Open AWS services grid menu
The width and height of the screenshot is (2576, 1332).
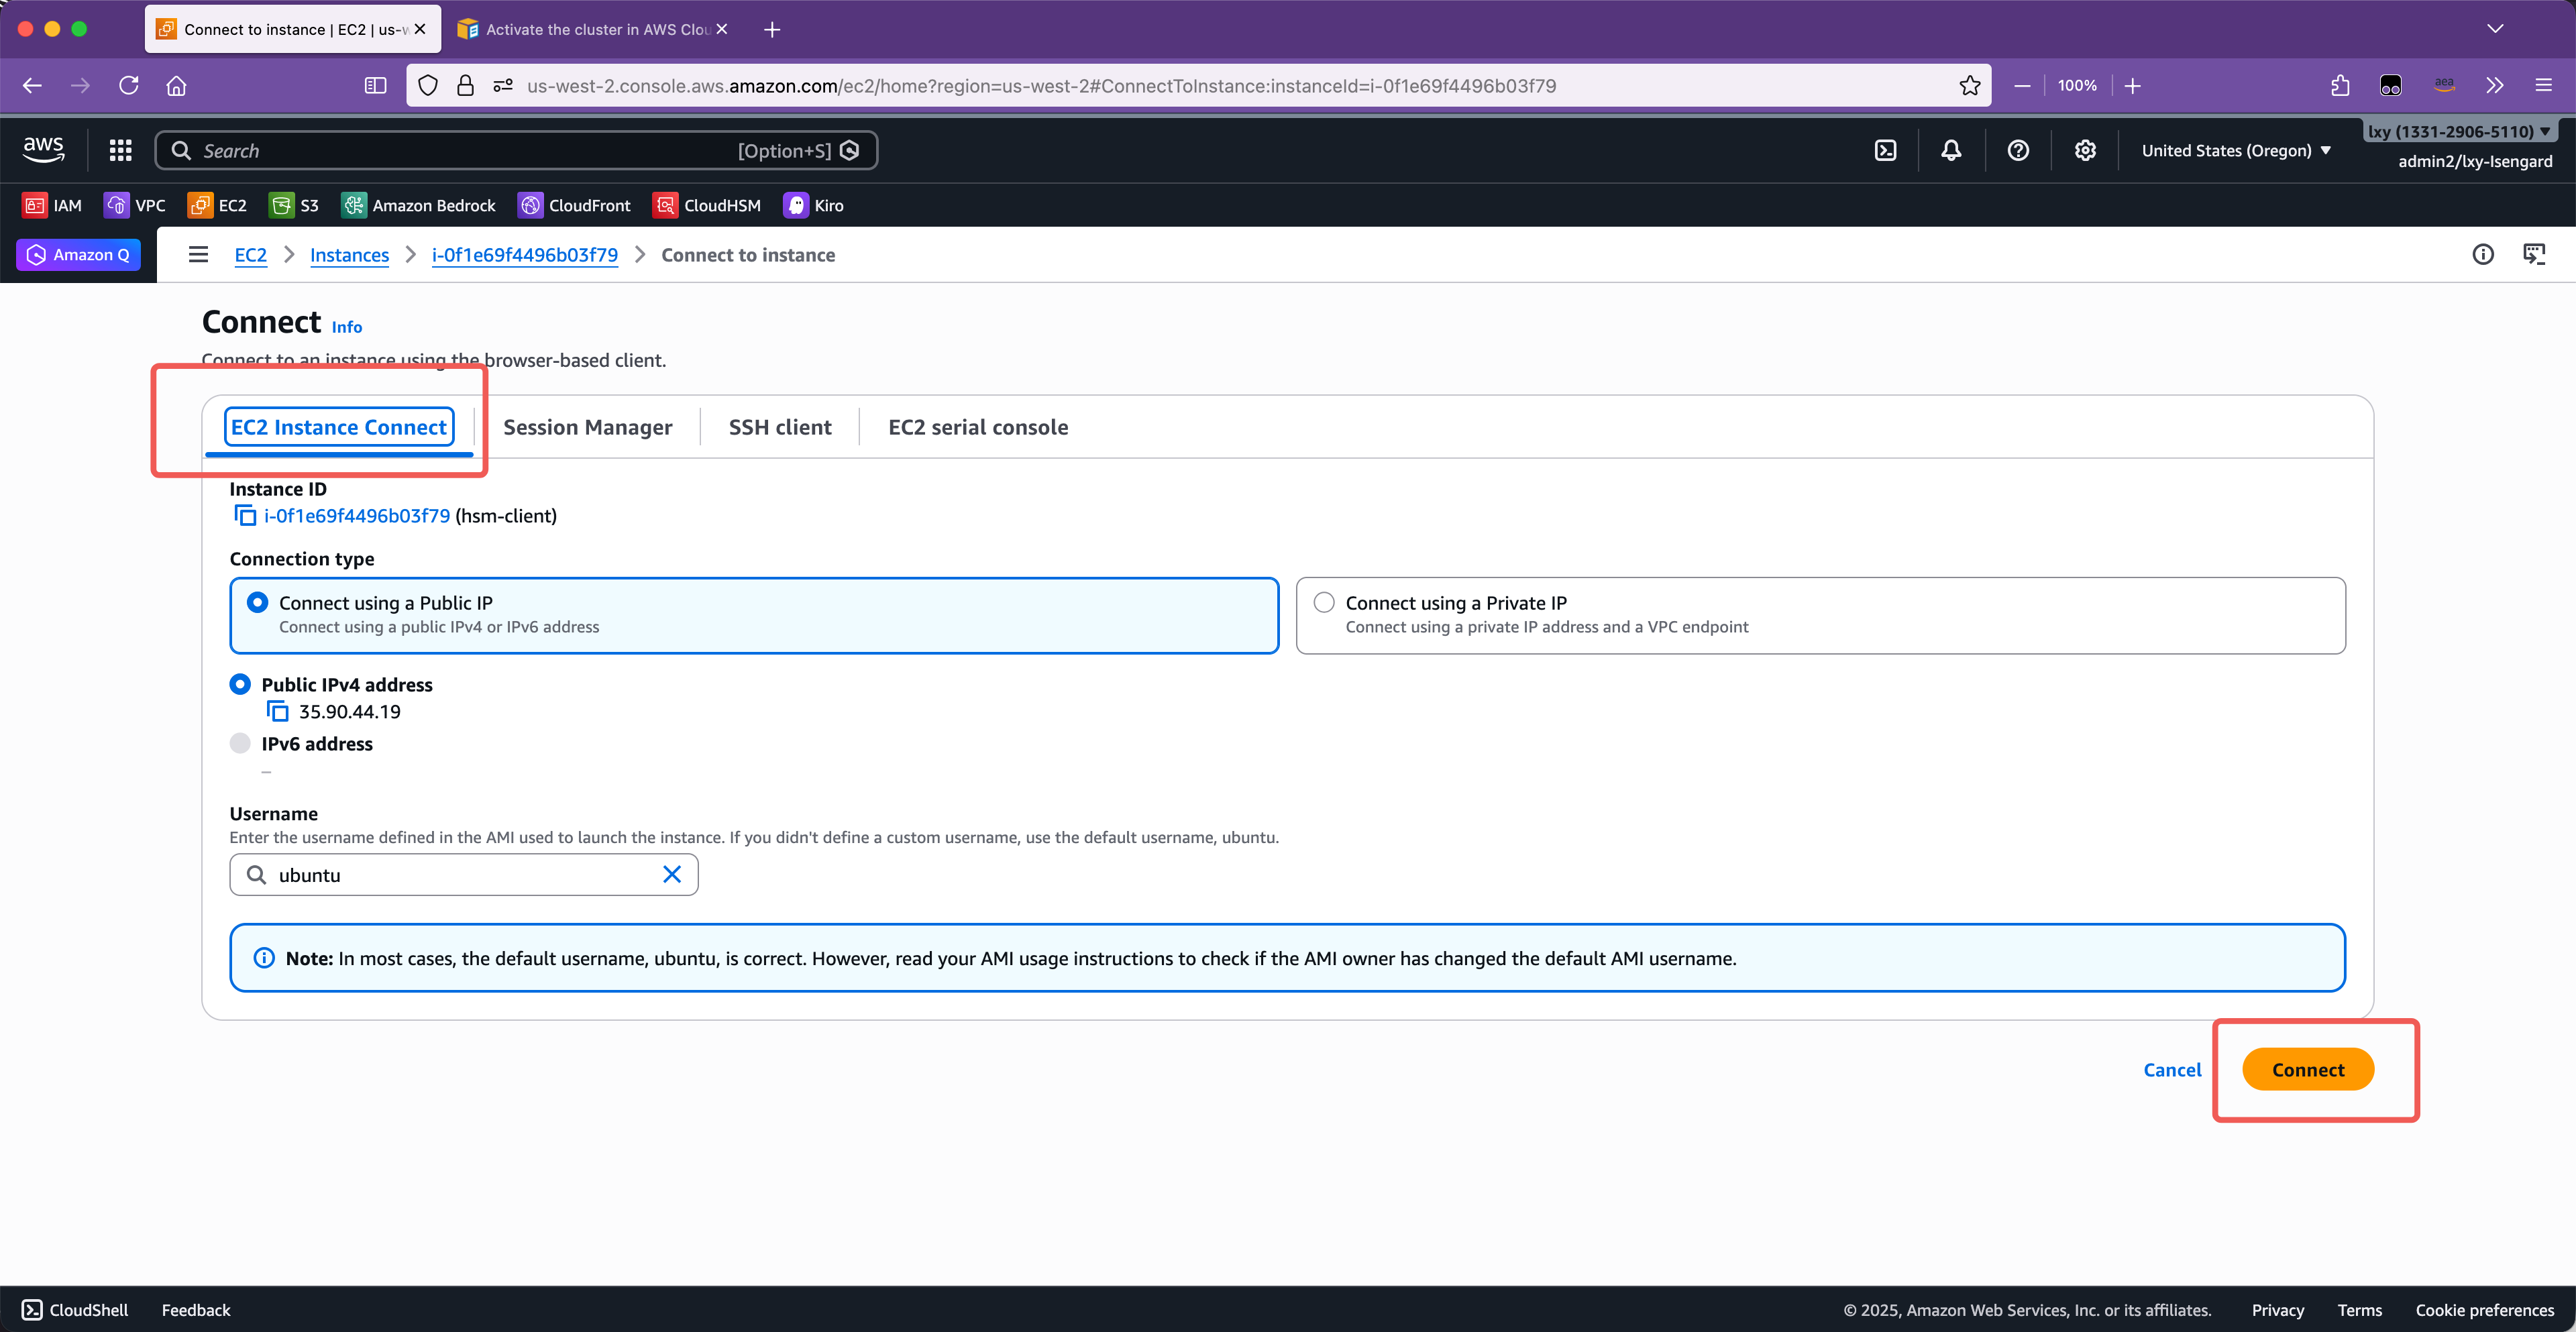(x=121, y=151)
